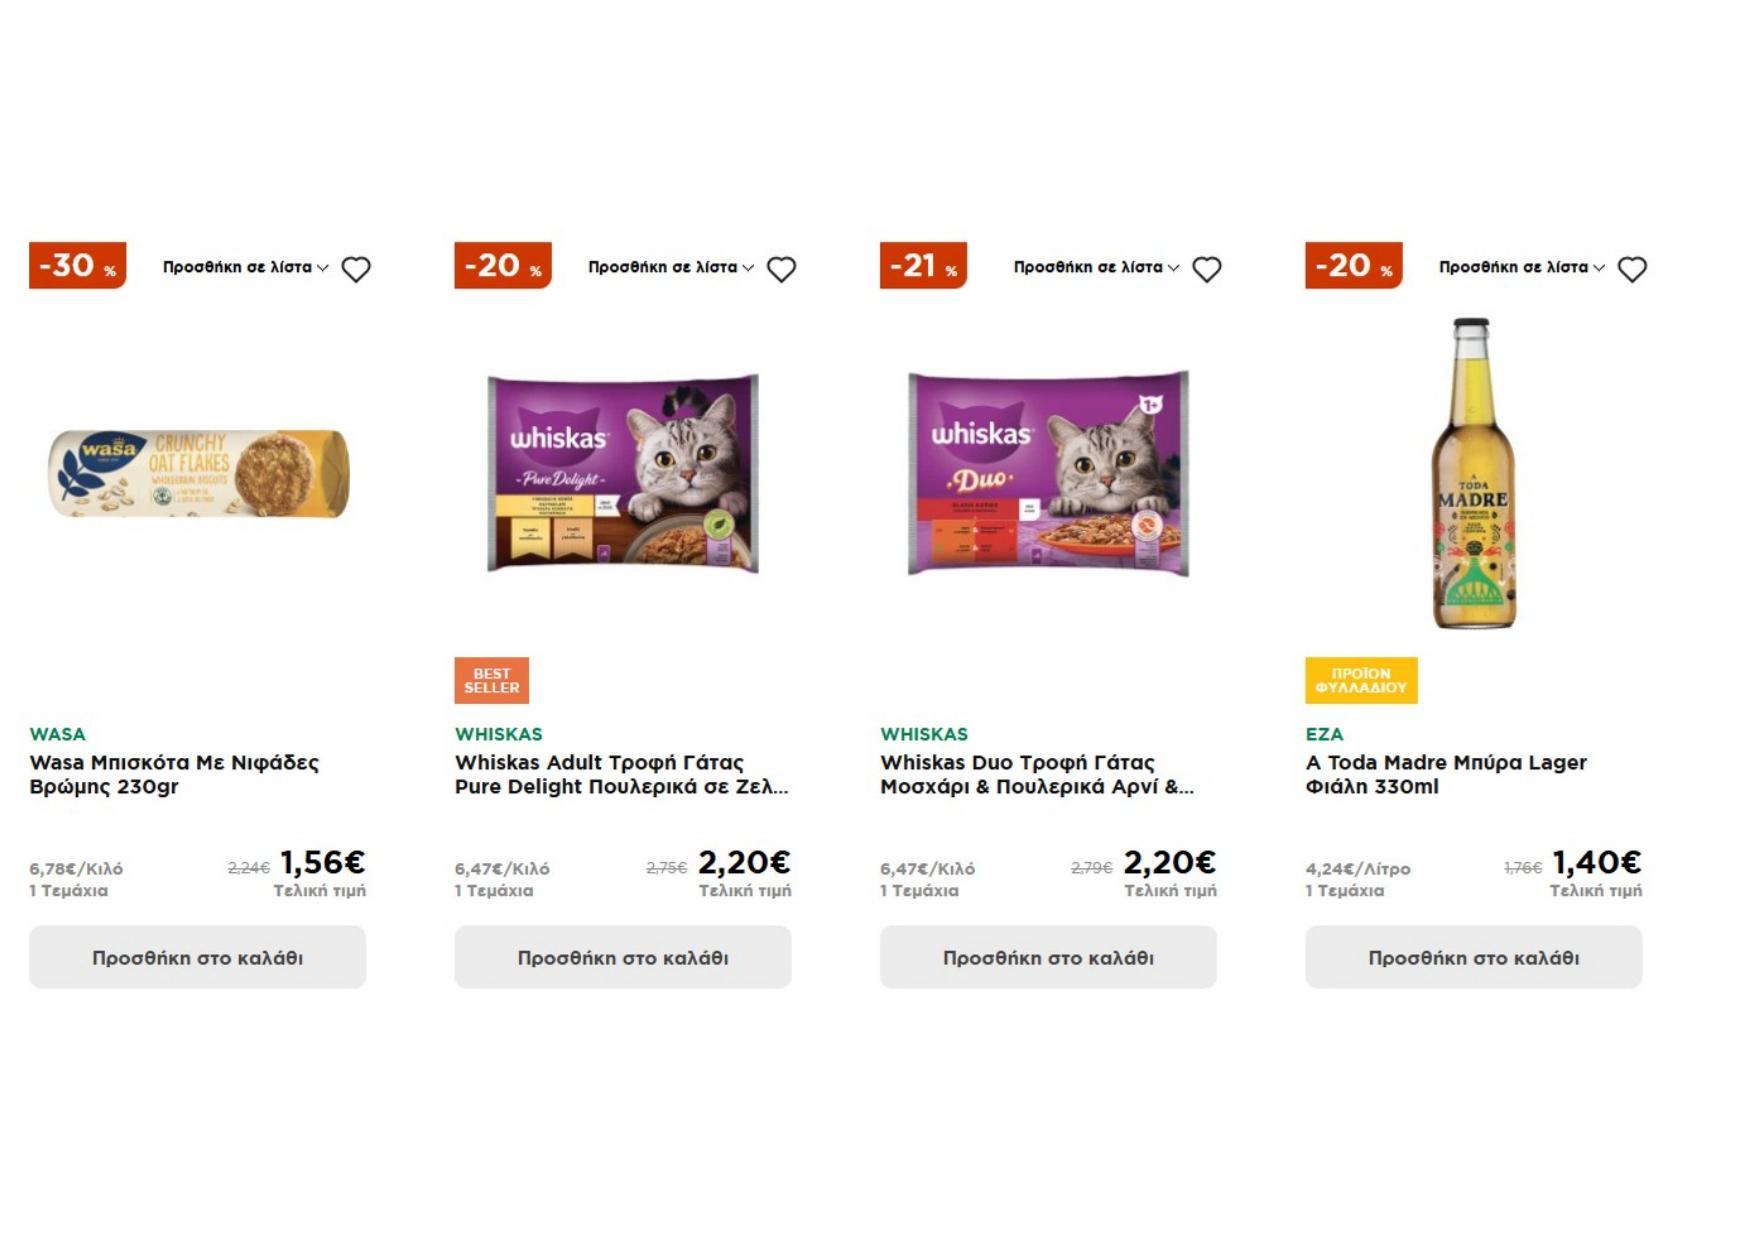Tap heart icon for A Toda Madre beer
Screen dimensions: 1754x1240
pyautogui.click(x=1632, y=269)
